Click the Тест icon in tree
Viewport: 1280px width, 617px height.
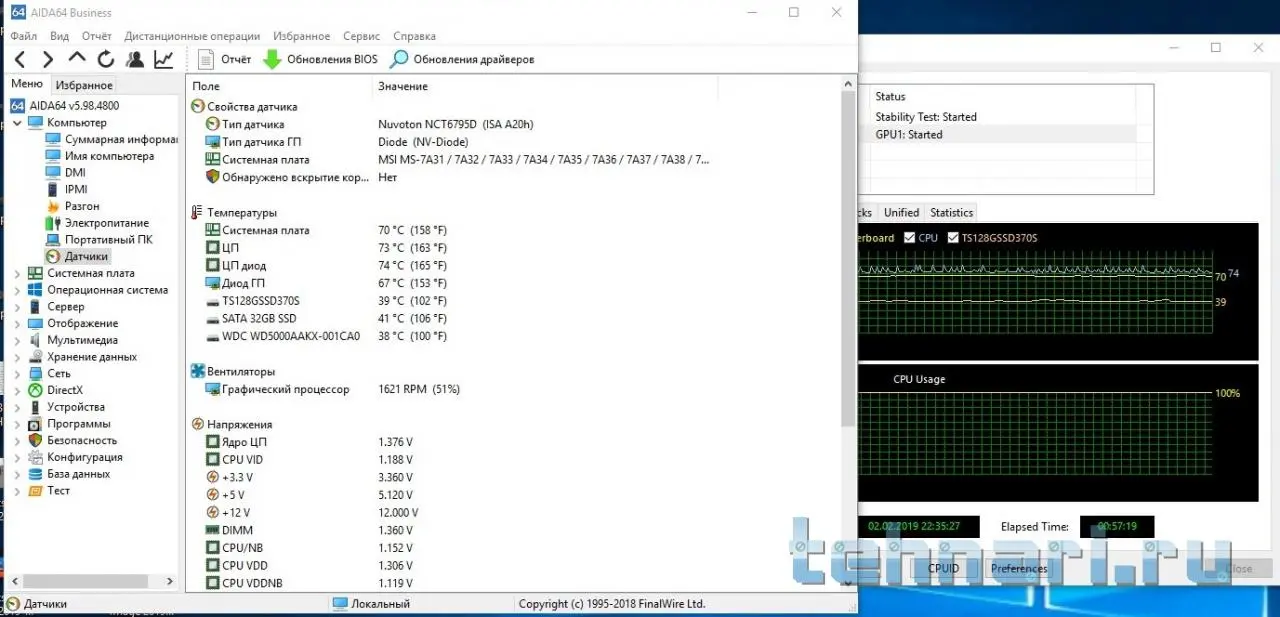[x=35, y=491]
